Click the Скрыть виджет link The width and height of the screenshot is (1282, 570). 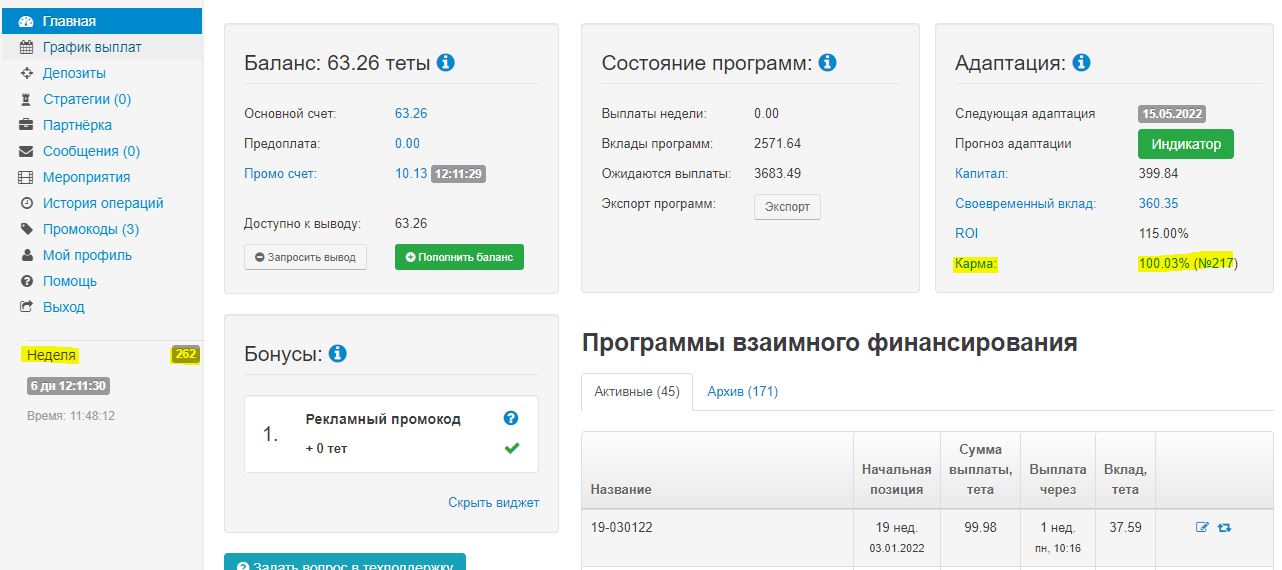[x=493, y=502]
